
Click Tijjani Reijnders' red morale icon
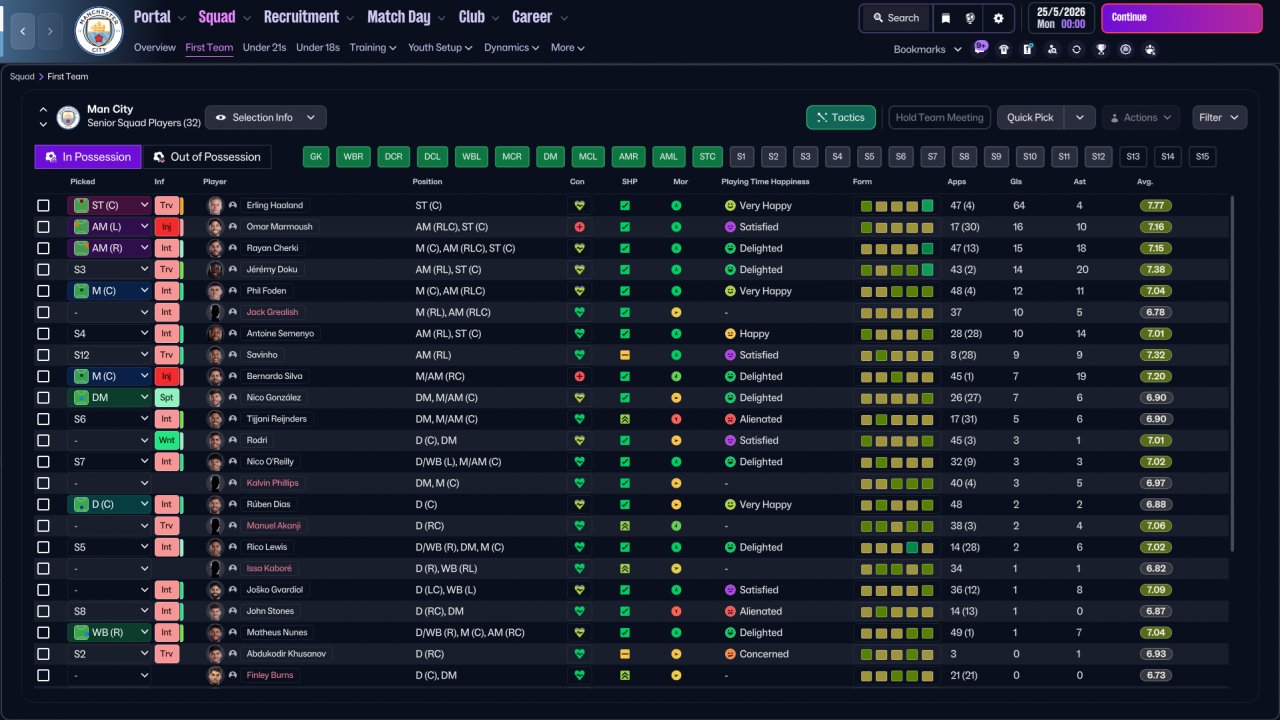tap(676, 419)
